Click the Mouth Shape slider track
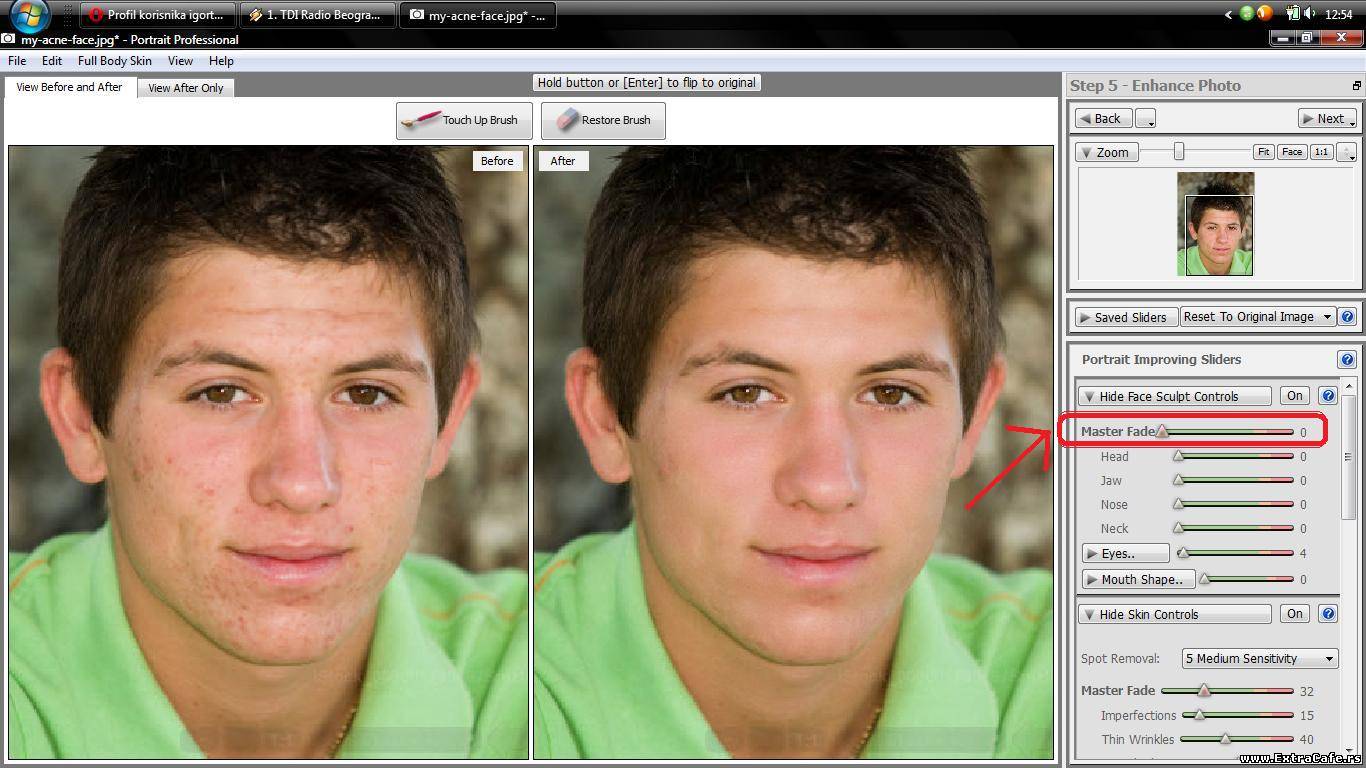This screenshot has width=1366, height=768. click(x=1247, y=579)
